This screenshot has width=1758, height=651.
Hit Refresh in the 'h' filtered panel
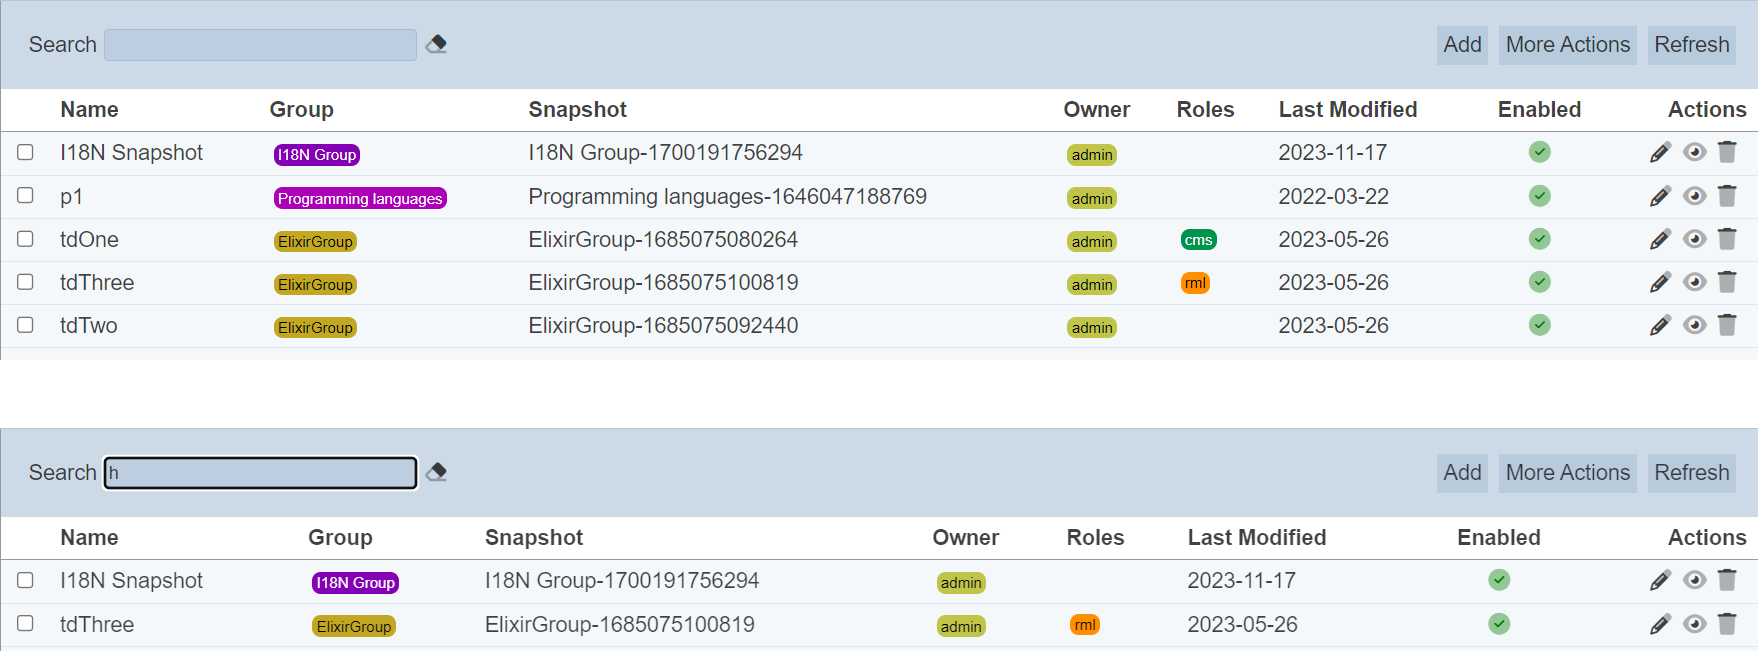[1691, 473]
